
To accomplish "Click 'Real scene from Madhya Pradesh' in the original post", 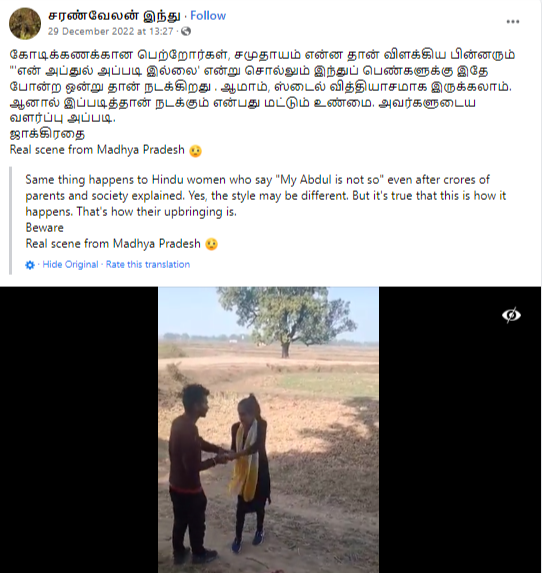I will tap(97, 150).
